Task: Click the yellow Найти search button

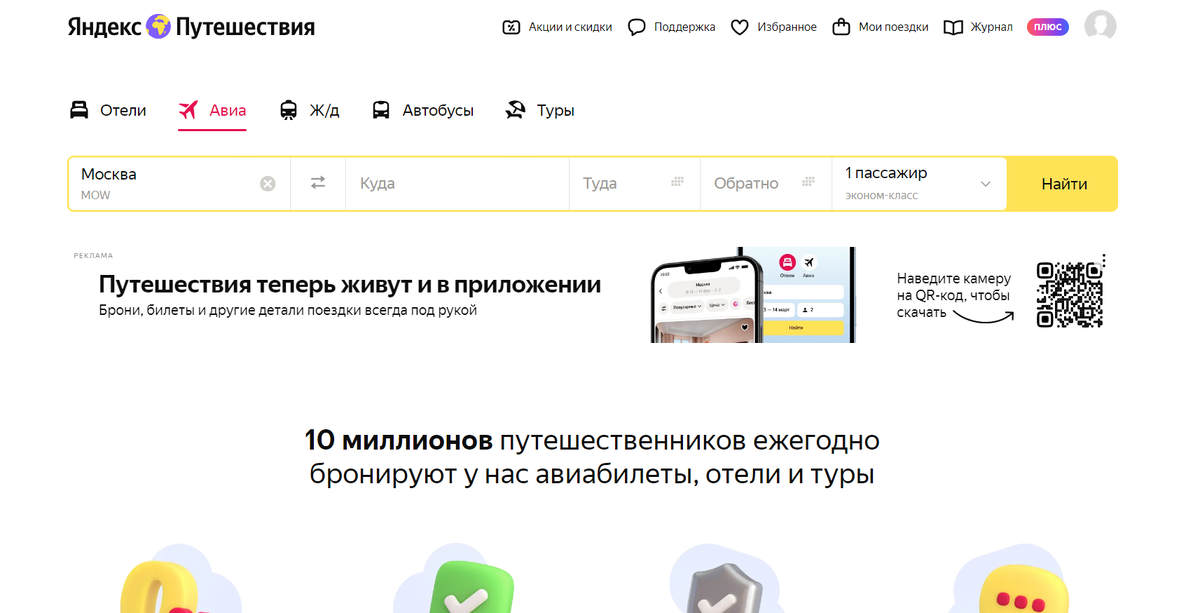Action: [x=1064, y=184]
